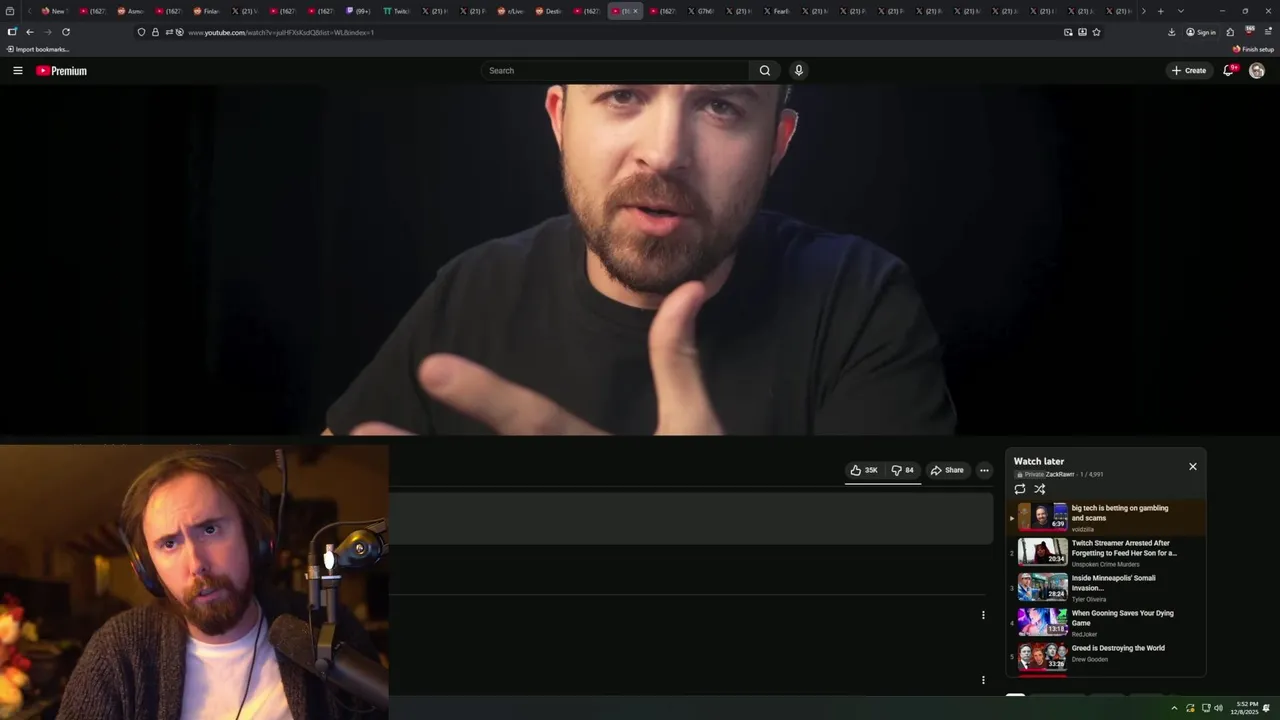
Task: Open 'Twitch Streamer Arrested After Forgetting' video
Action: (1124, 548)
